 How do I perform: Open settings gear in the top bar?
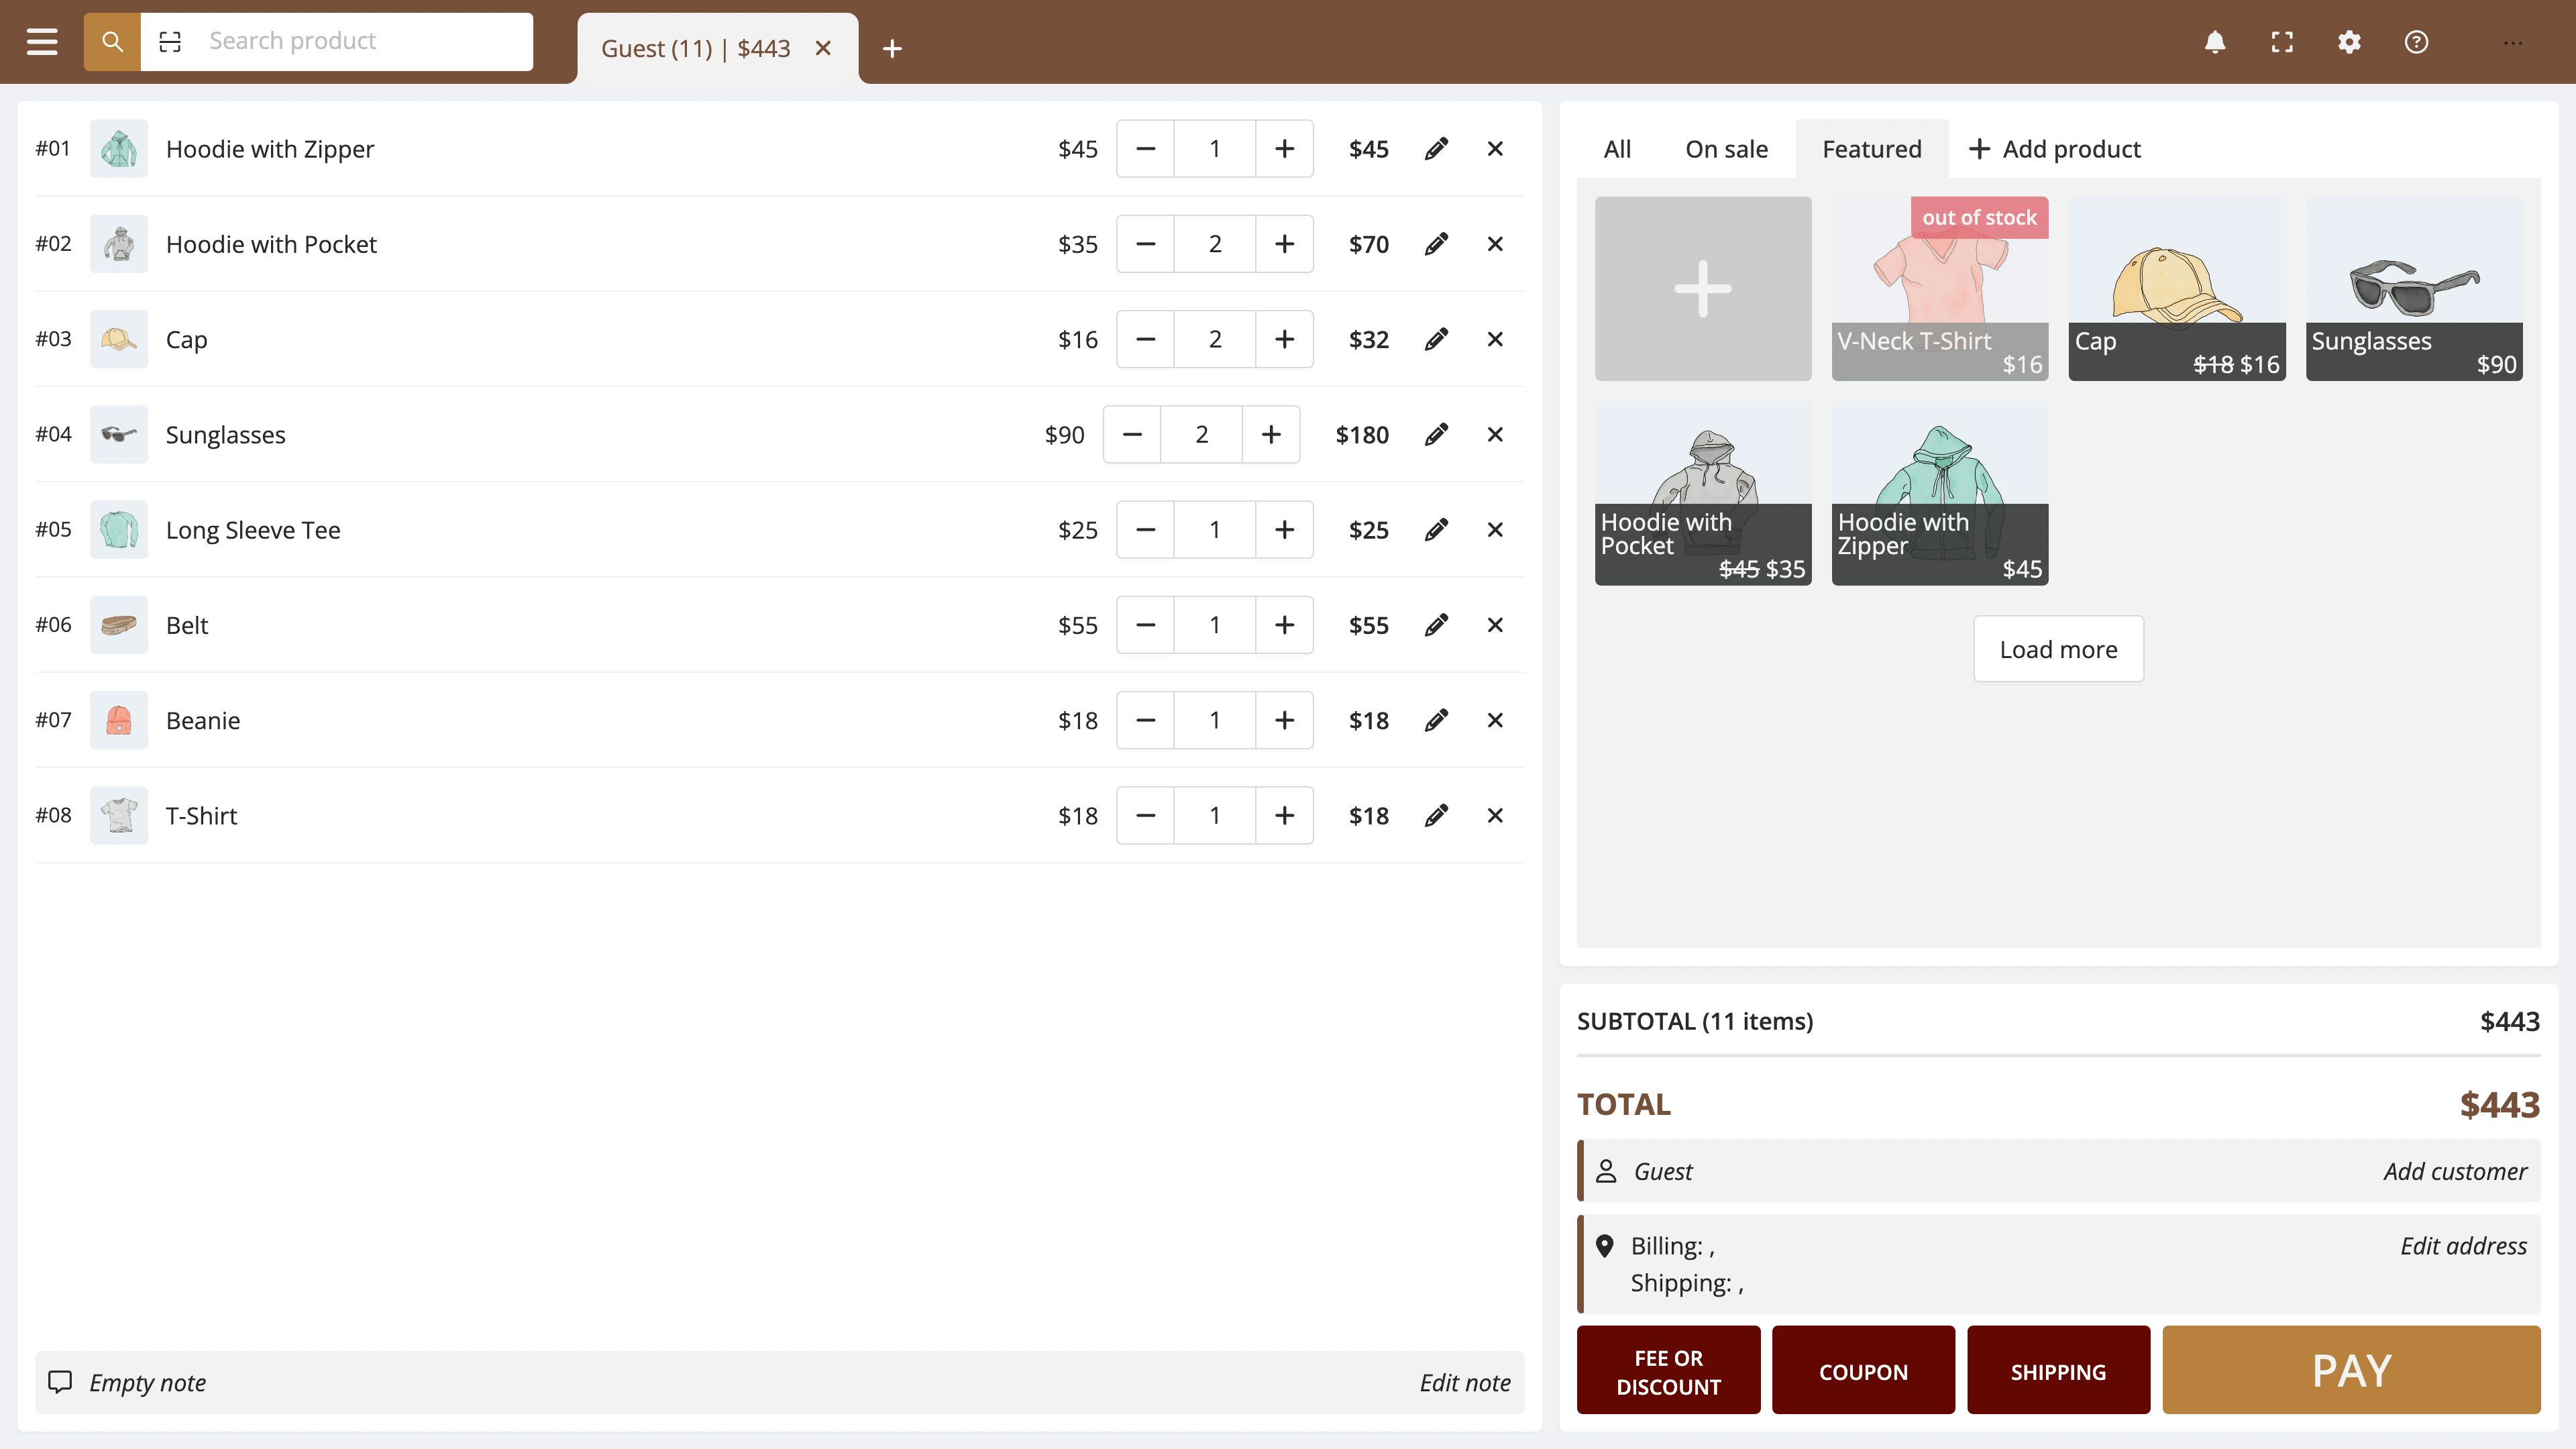tap(2349, 42)
